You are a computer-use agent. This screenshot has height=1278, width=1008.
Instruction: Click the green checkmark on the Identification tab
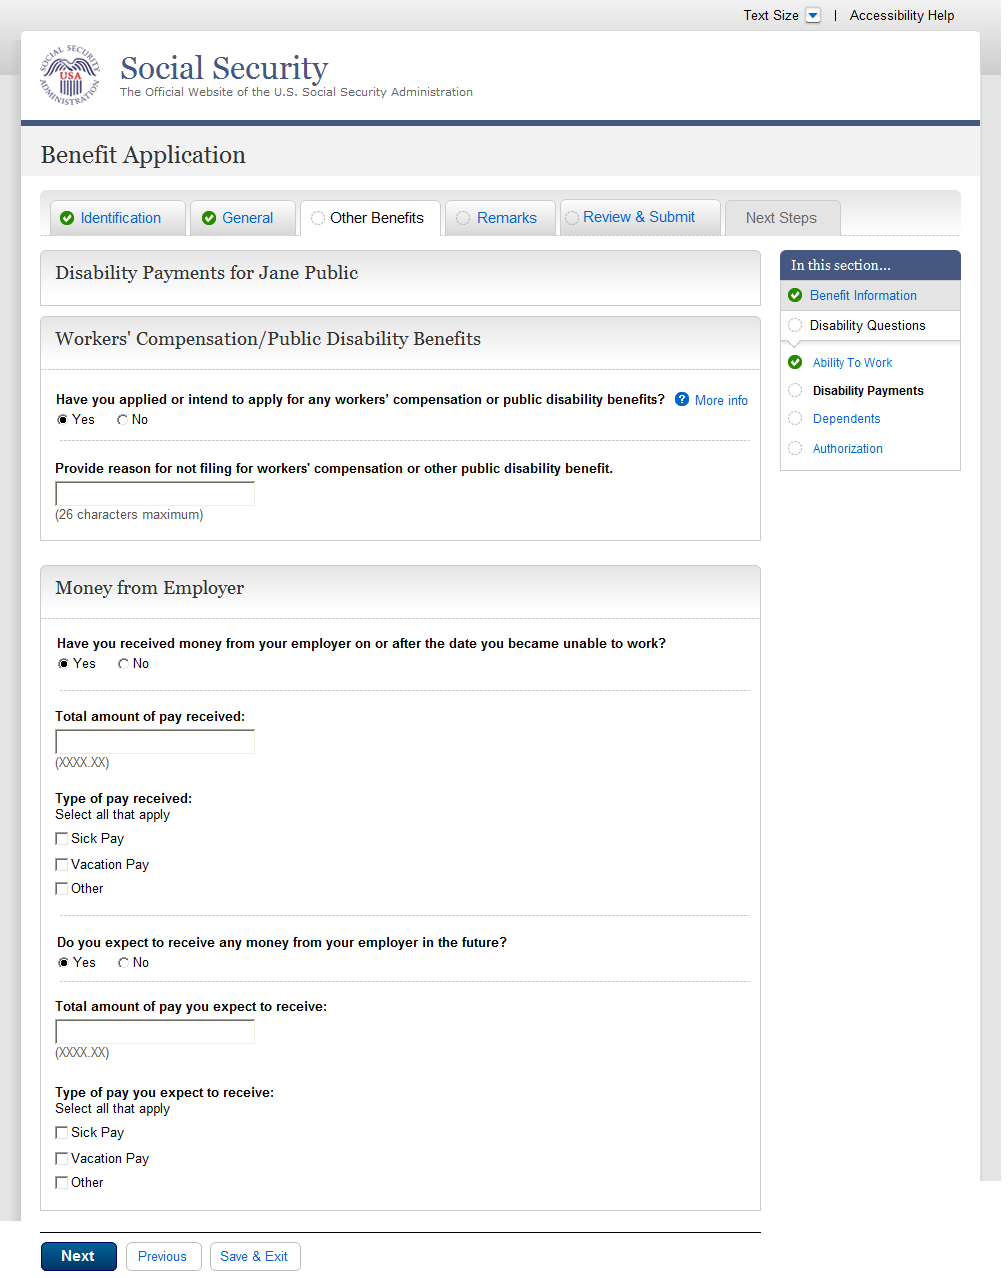(67, 218)
